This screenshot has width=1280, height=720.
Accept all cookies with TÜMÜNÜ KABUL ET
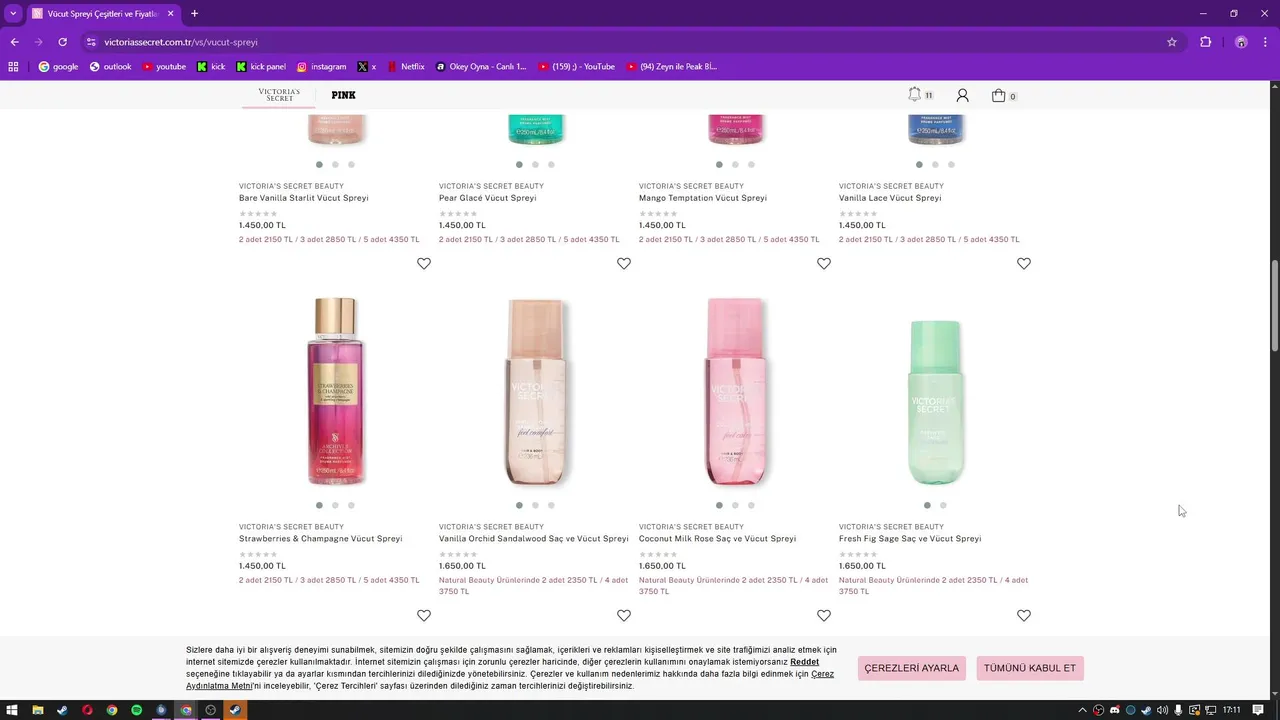(1030, 668)
